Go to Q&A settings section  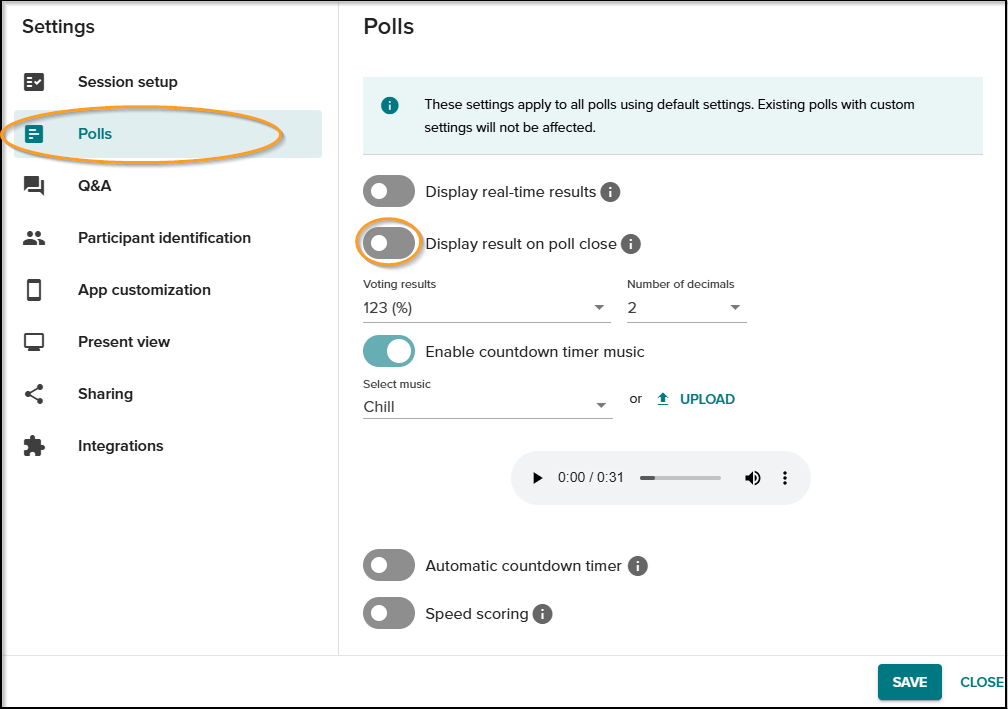coord(94,186)
